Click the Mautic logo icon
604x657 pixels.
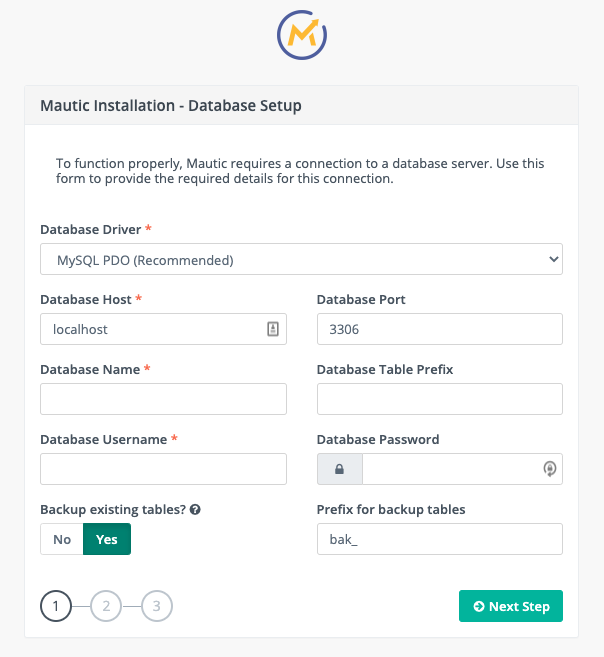[x=302, y=36]
